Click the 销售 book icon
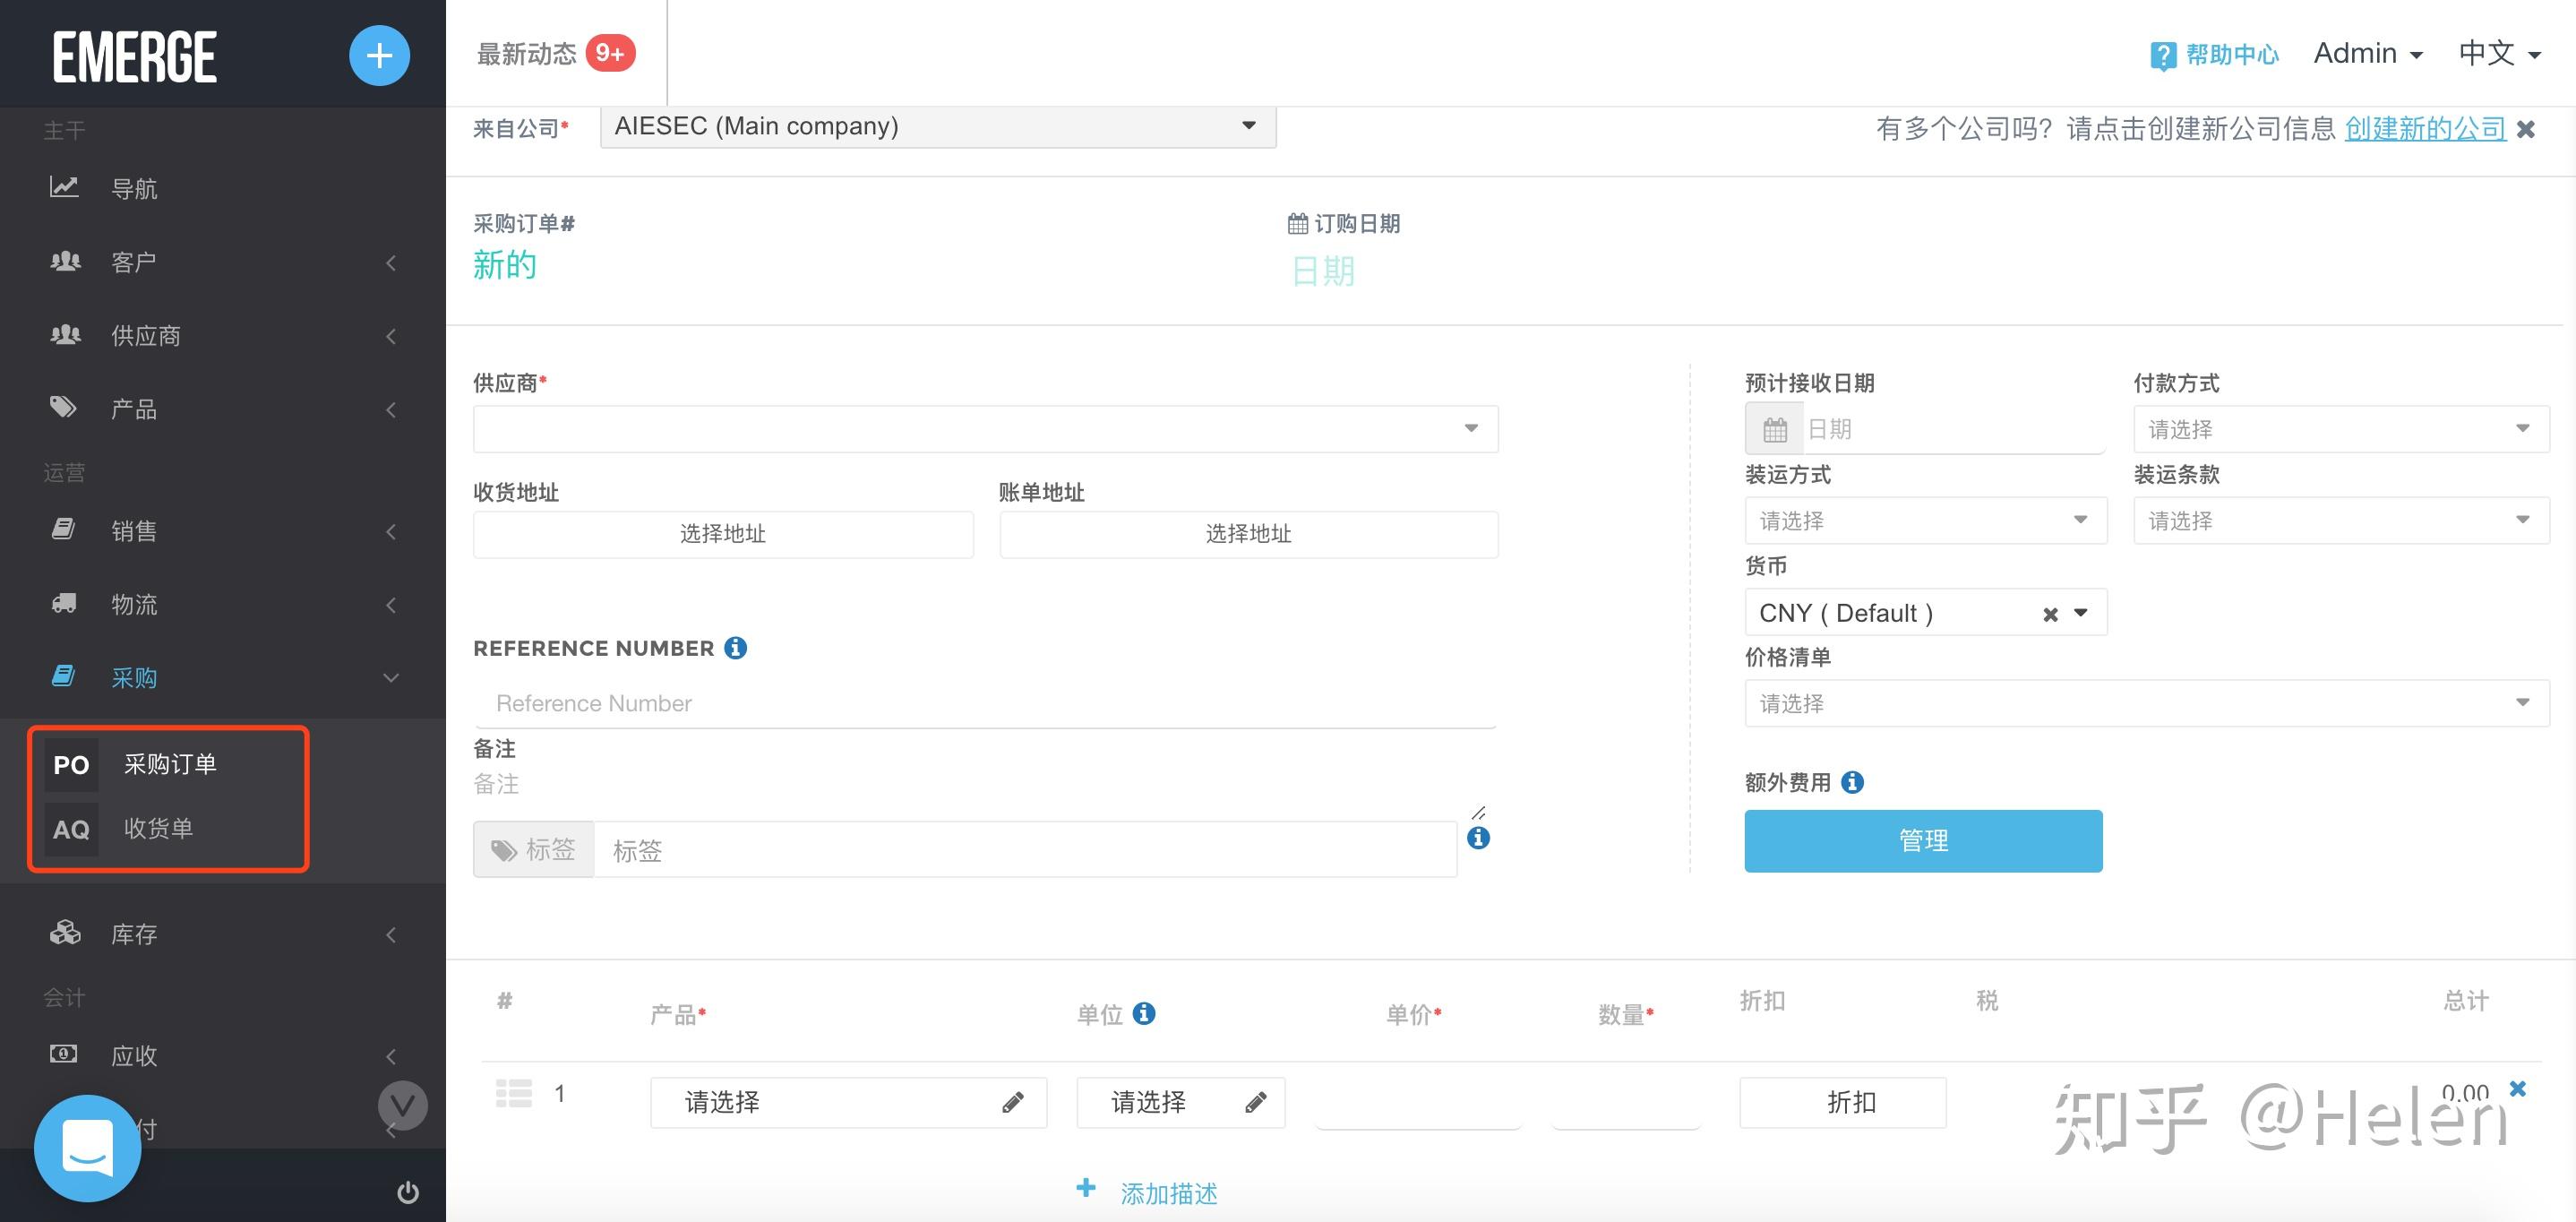Screen dimensions: 2576x1222 click(x=63, y=529)
